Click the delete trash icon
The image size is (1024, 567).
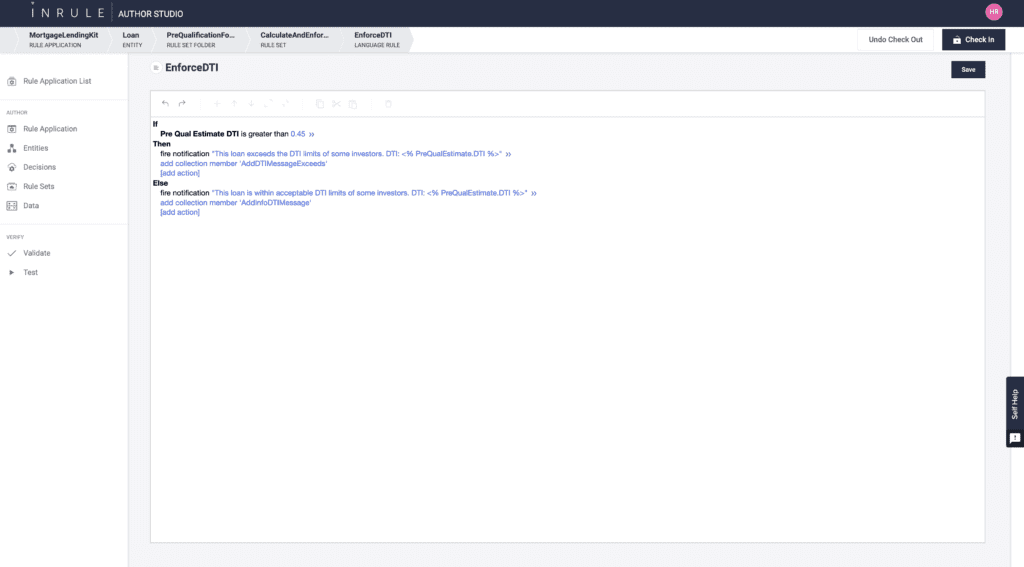pos(388,103)
